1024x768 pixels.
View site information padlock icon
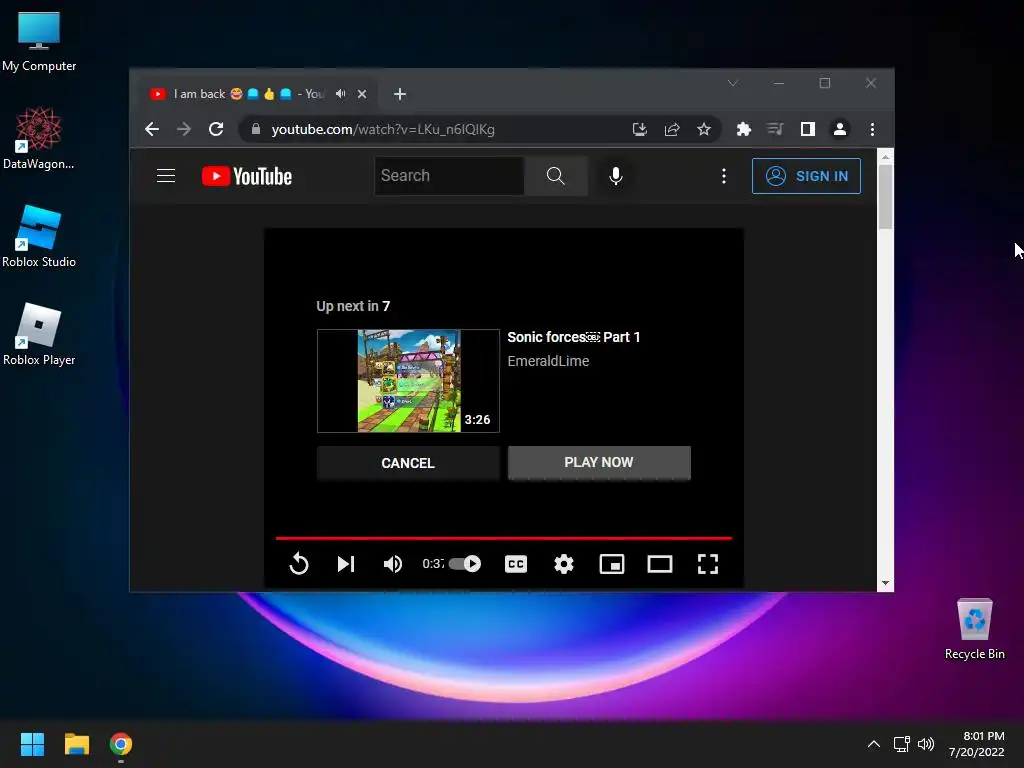tap(256, 129)
